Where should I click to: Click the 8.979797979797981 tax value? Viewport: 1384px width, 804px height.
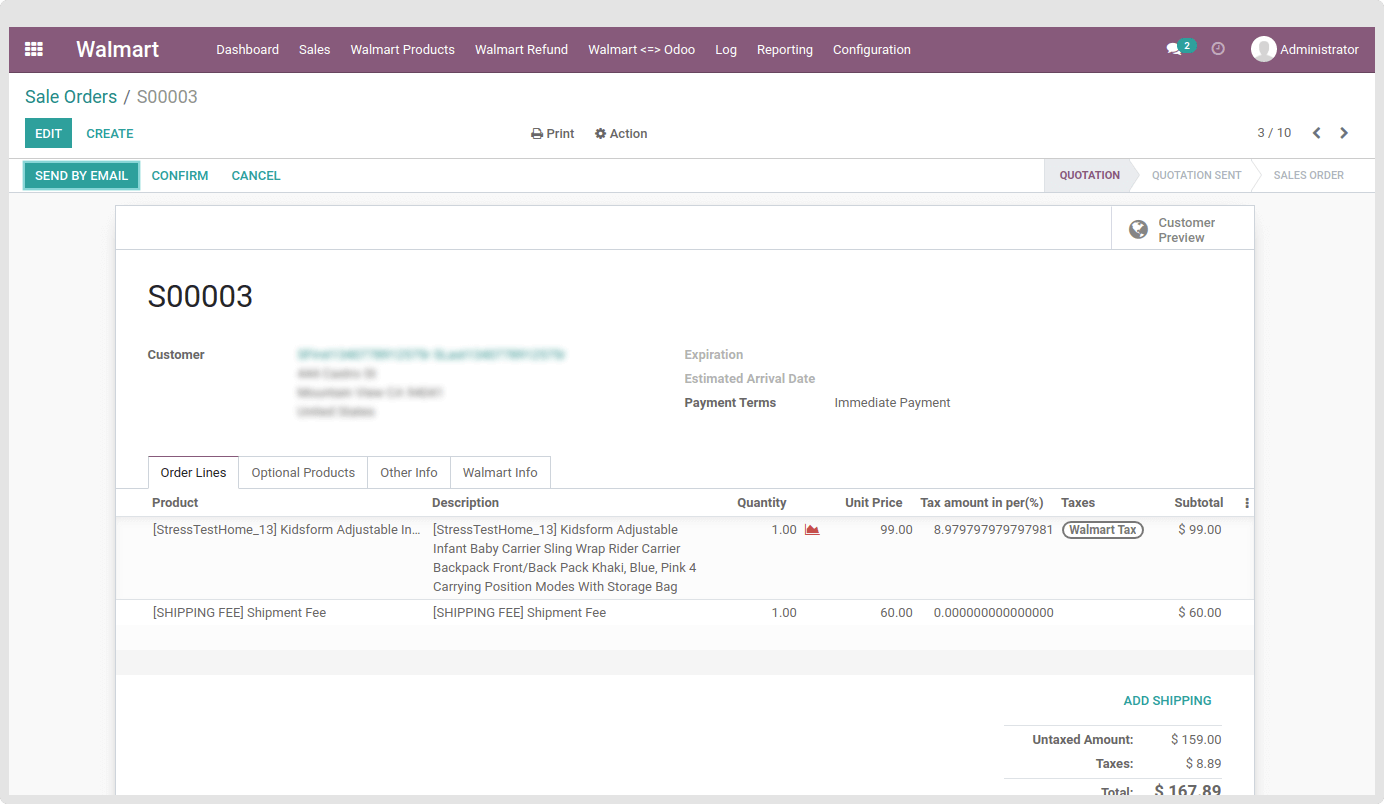click(x=993, y=530)
